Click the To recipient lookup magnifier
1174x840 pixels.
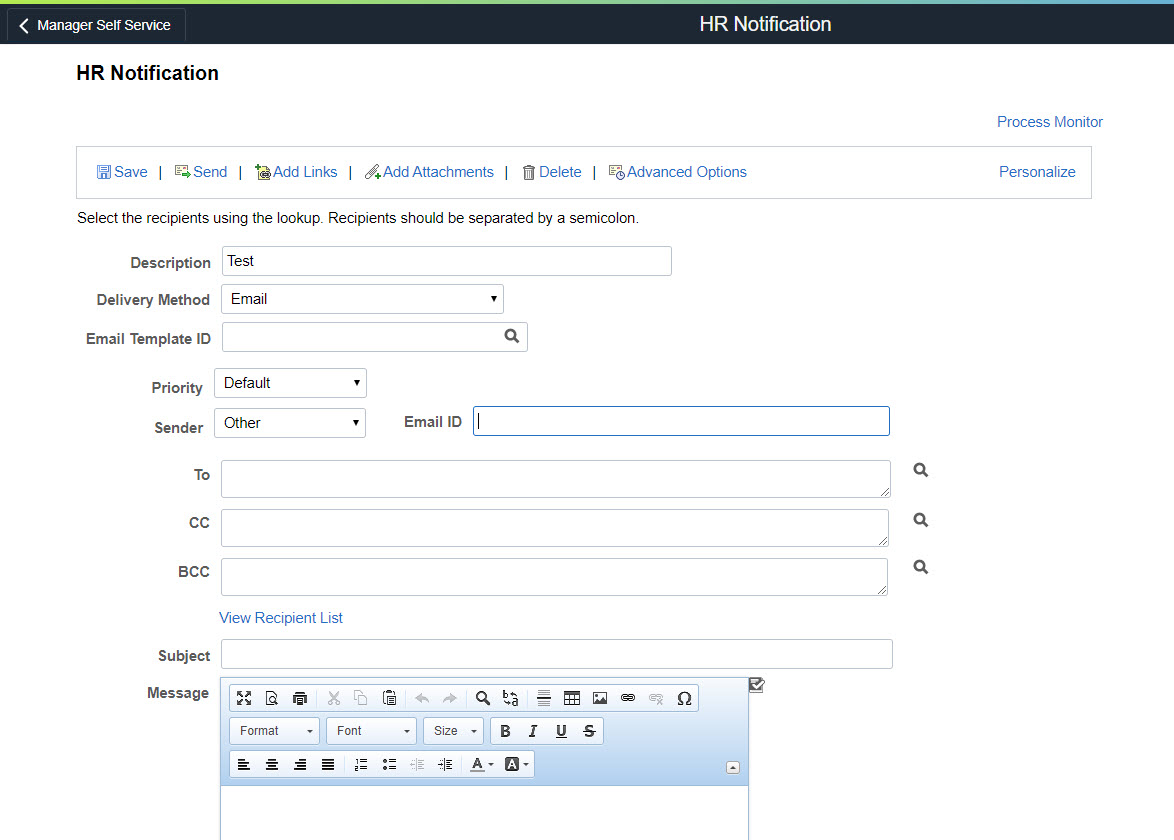pyautogui.click(x=921, y=470)
